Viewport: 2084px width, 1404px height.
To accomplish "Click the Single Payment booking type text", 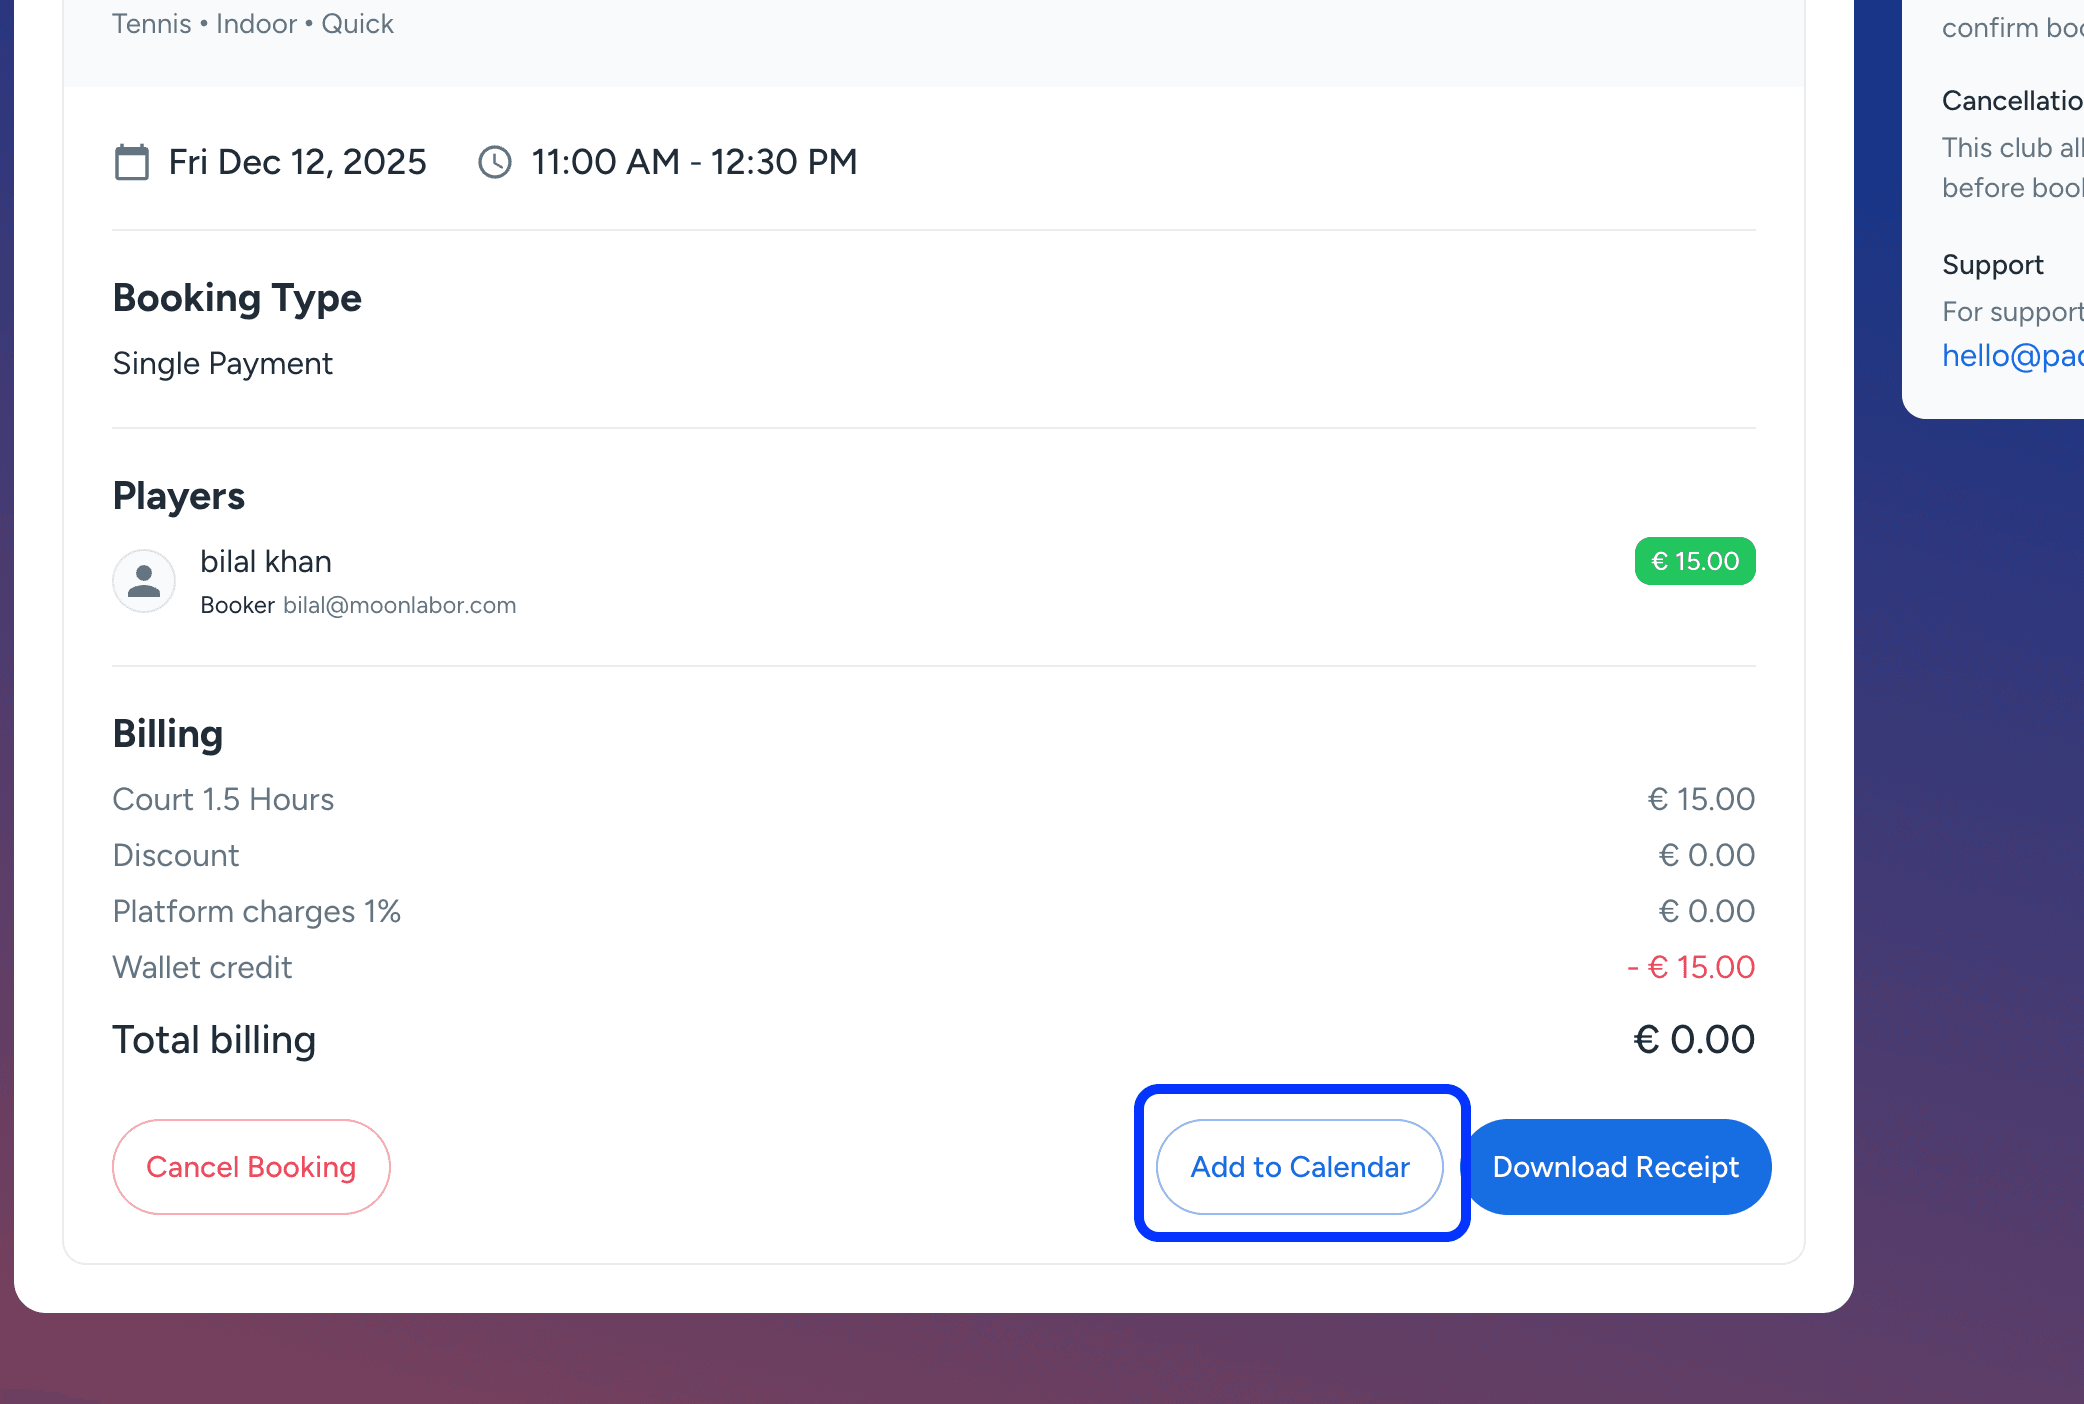I will coord(222,363).
